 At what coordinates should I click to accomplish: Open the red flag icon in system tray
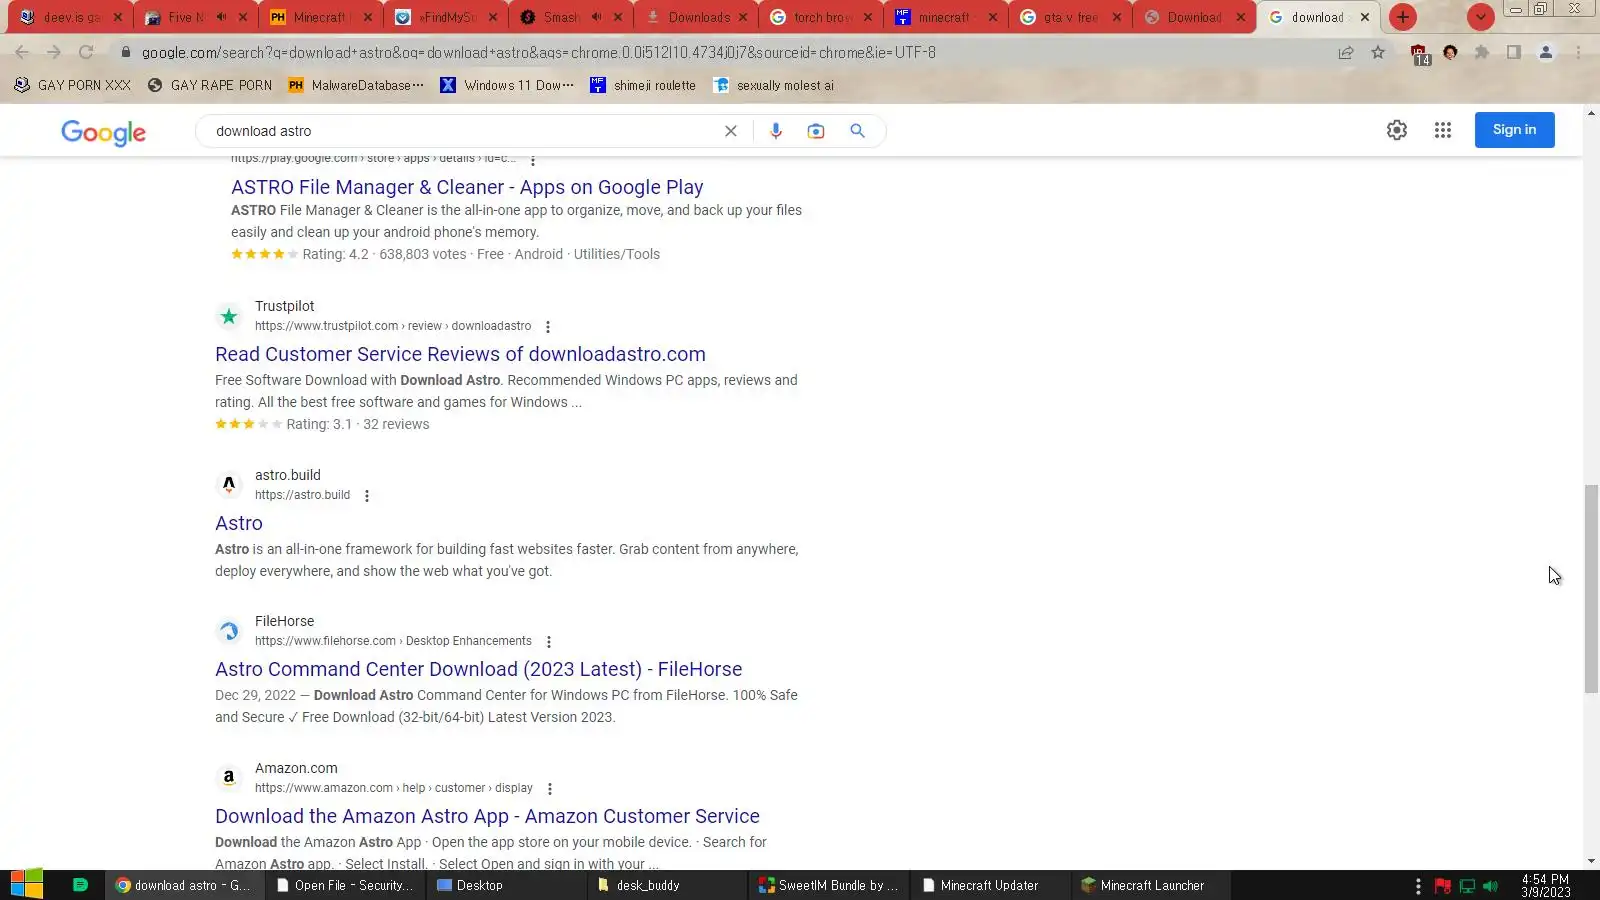tap(1443, 886)
